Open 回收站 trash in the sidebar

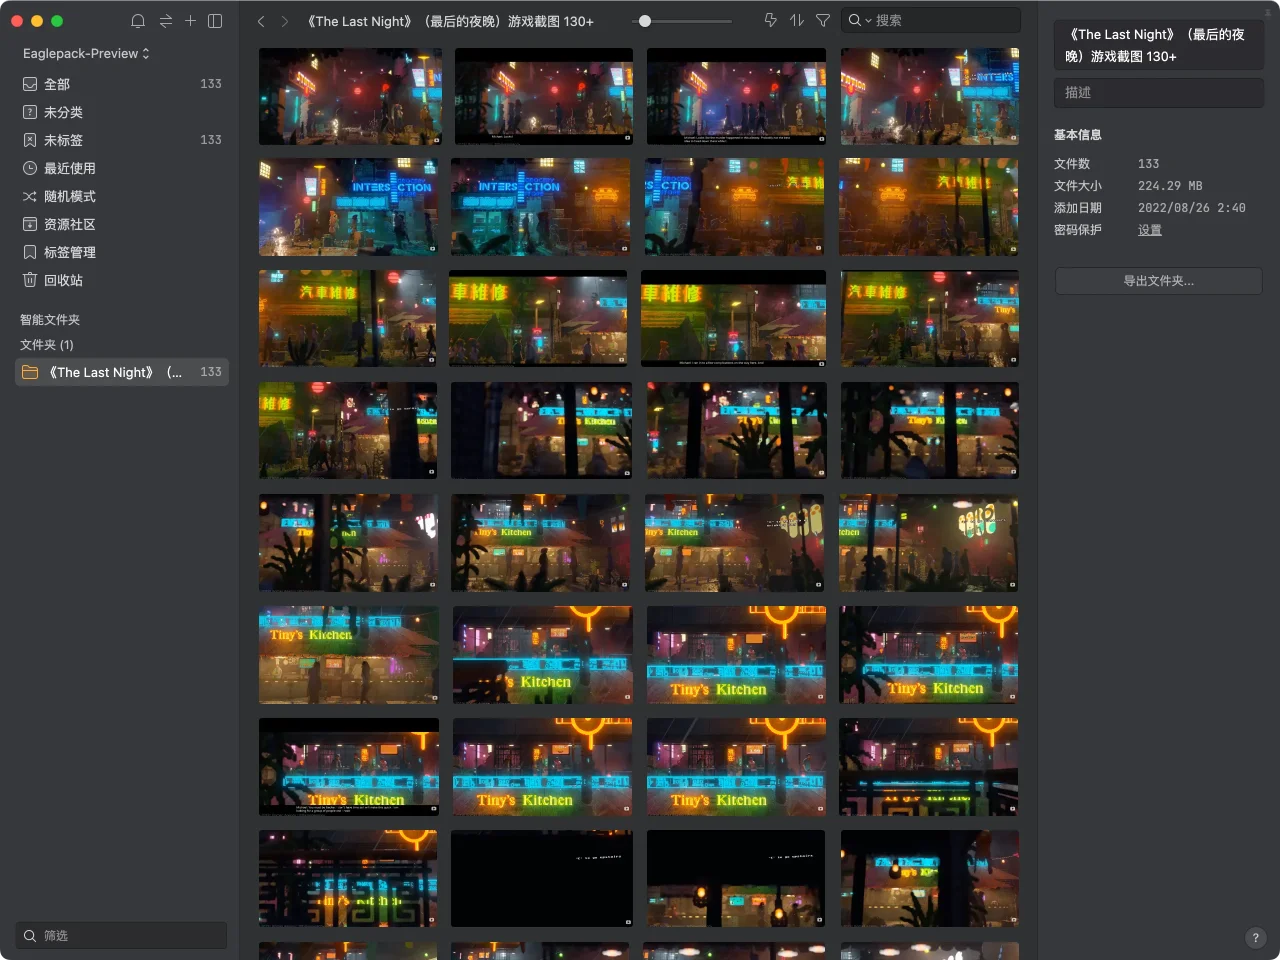(122, 280)
